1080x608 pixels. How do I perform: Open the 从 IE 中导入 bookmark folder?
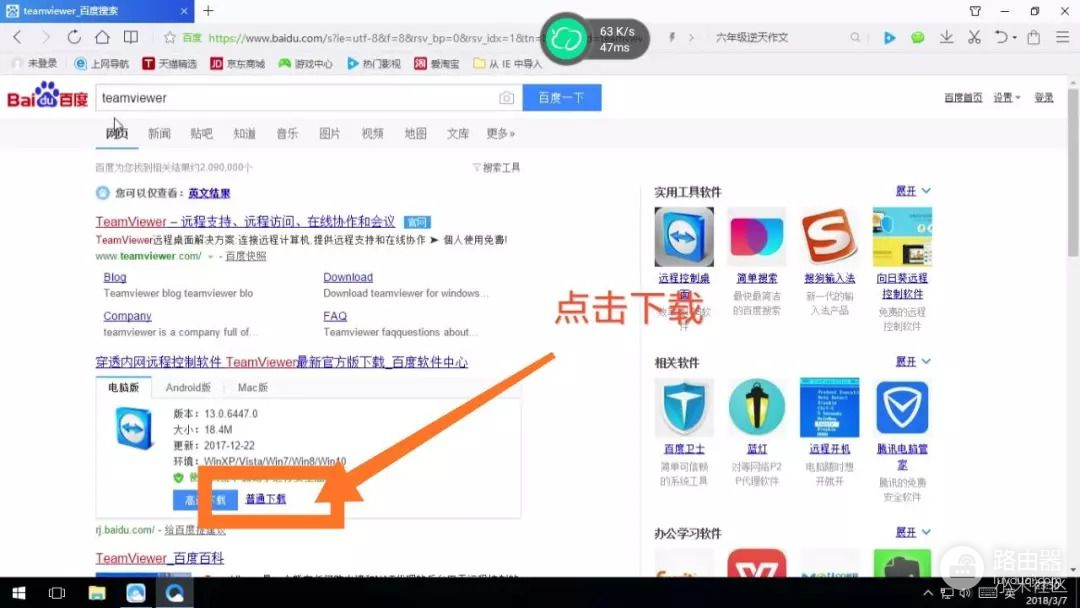pos(508,63)
